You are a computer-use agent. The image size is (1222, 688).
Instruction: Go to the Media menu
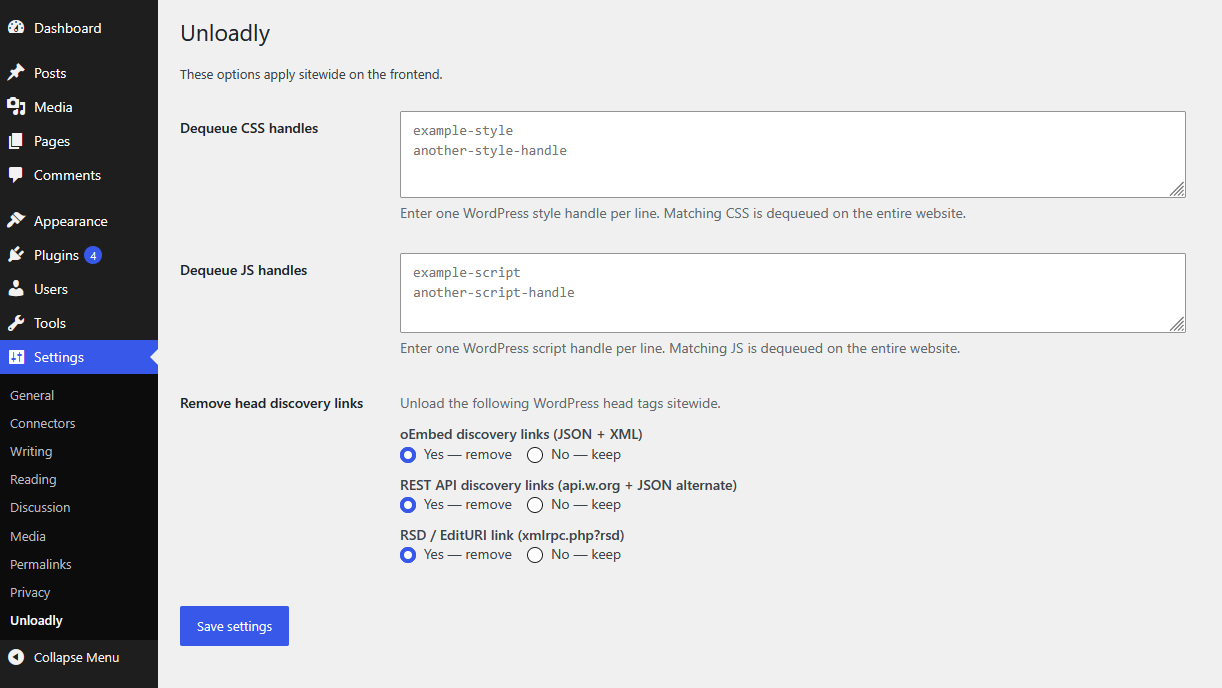point(79,107)
